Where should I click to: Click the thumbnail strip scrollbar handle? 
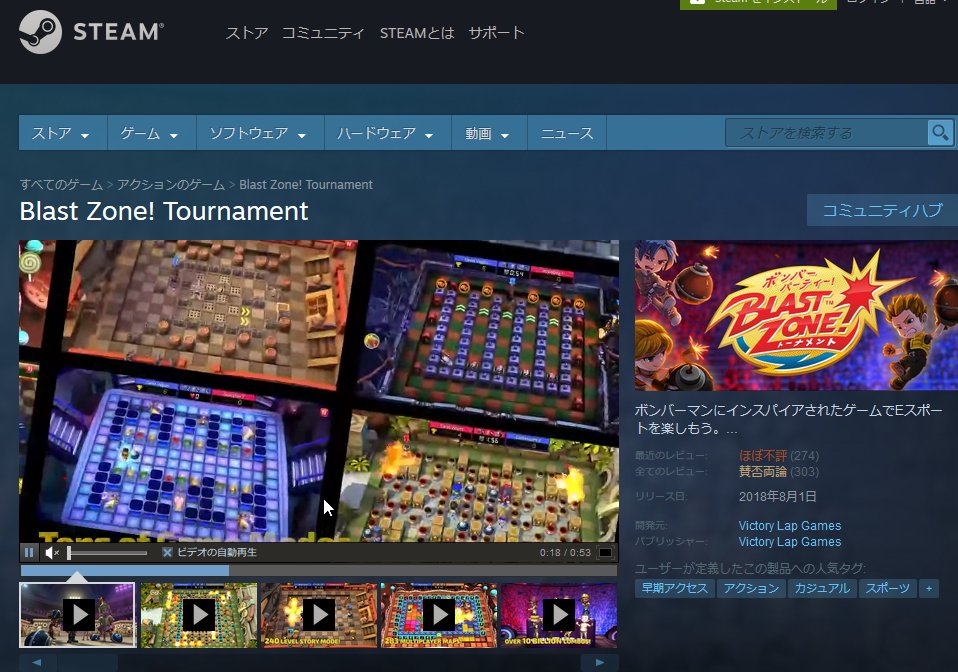[88, 663]
